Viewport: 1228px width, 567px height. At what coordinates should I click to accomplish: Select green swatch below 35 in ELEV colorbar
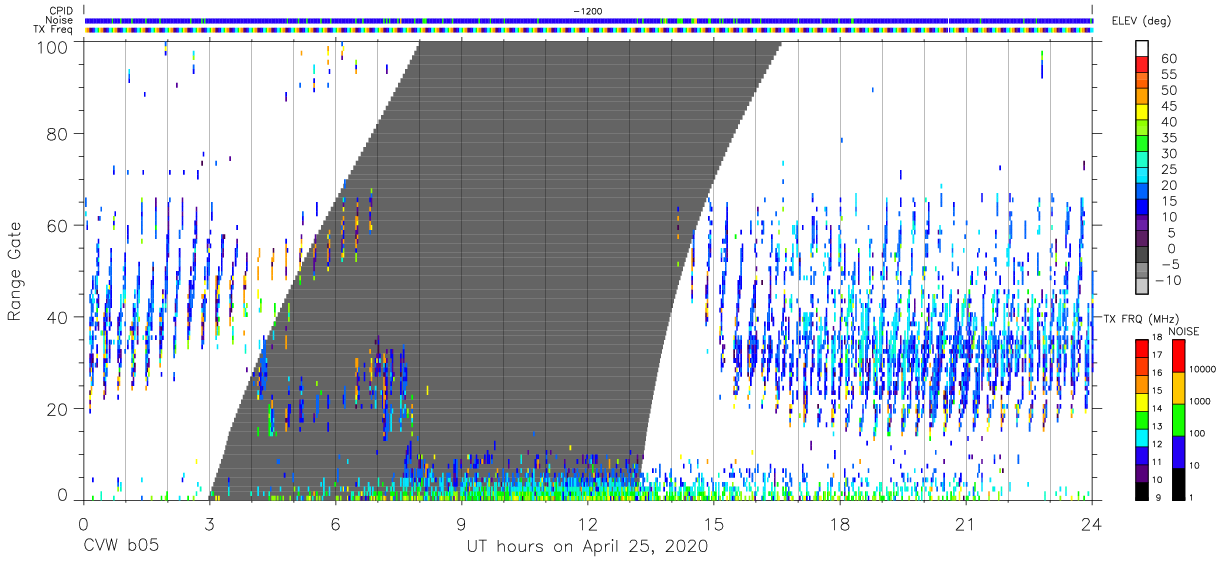[x=1141, y=144]
